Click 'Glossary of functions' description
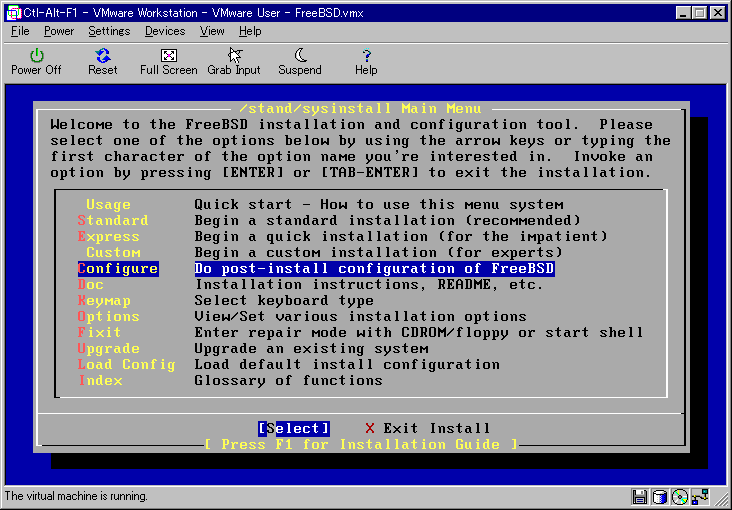Viewport: 732px width, 510px height. click(x=289, y=381)
